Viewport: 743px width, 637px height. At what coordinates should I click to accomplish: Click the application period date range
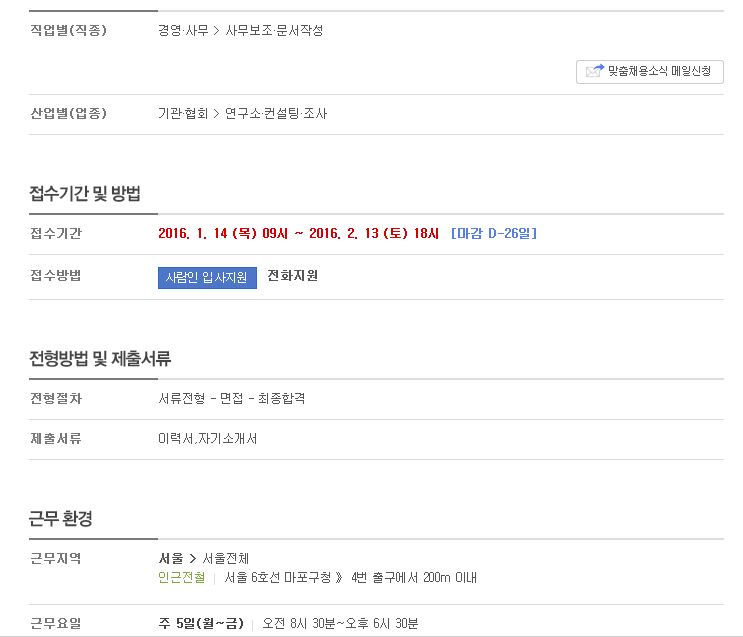tap(299, 233)
